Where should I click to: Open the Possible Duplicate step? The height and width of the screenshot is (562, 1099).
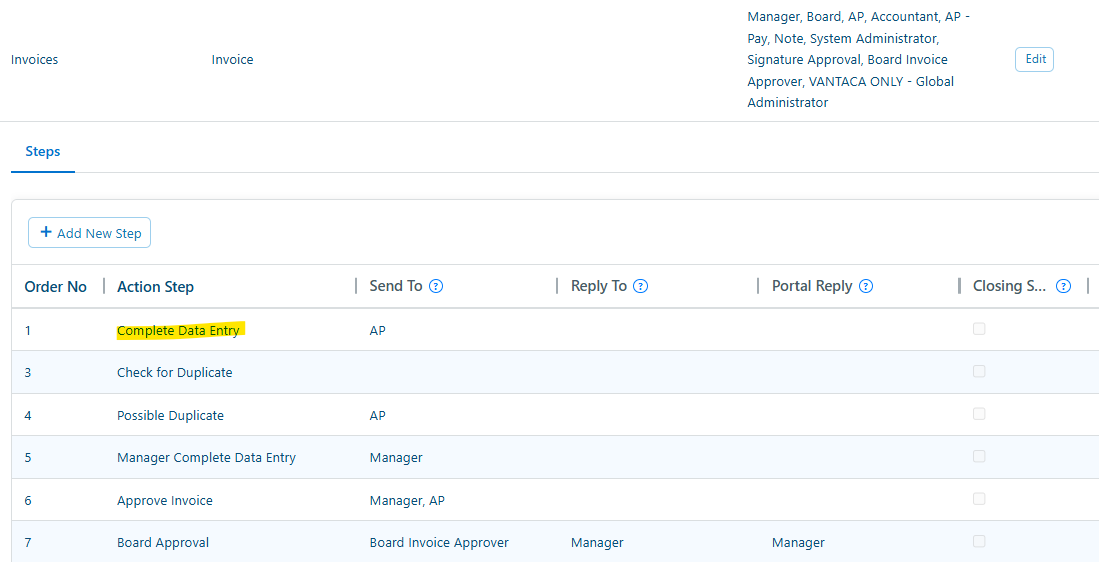coord(170,416)
